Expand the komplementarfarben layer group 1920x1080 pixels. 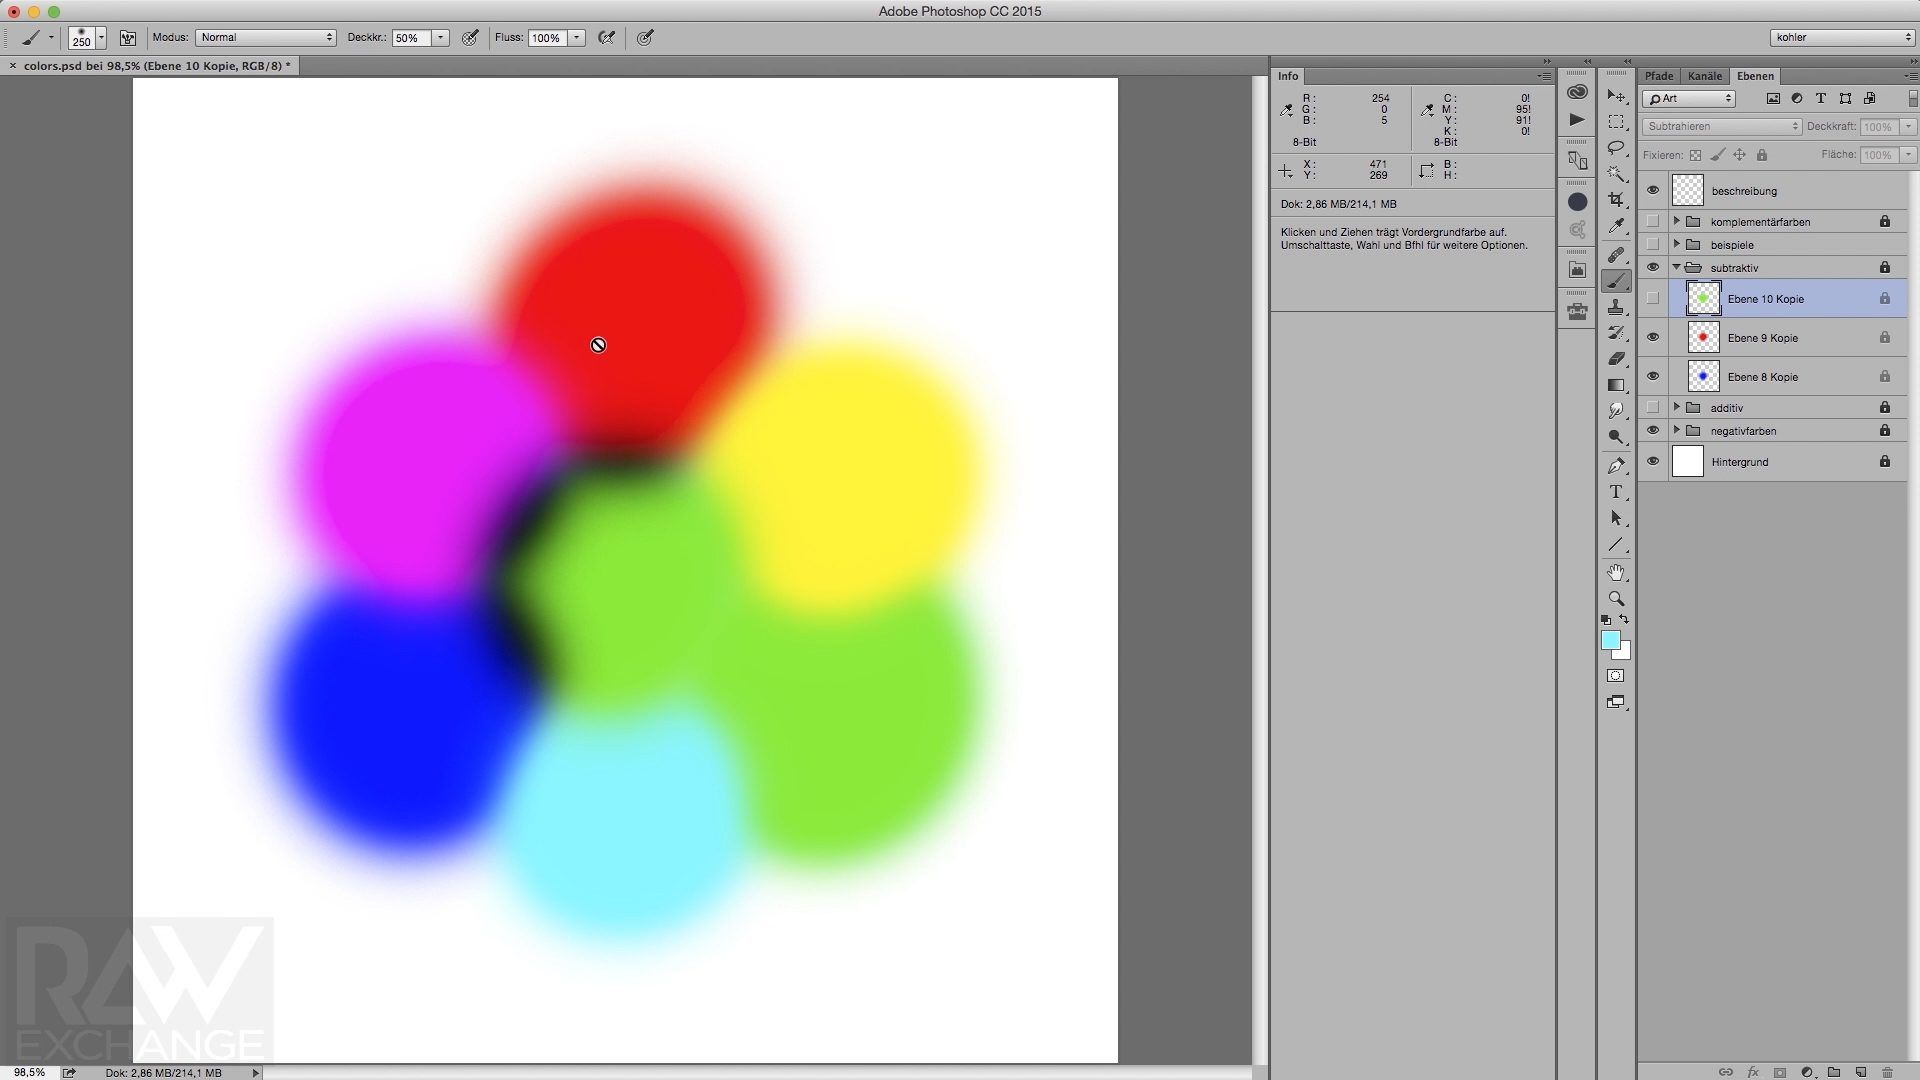pyautogui.click(x=1673, y=220)
